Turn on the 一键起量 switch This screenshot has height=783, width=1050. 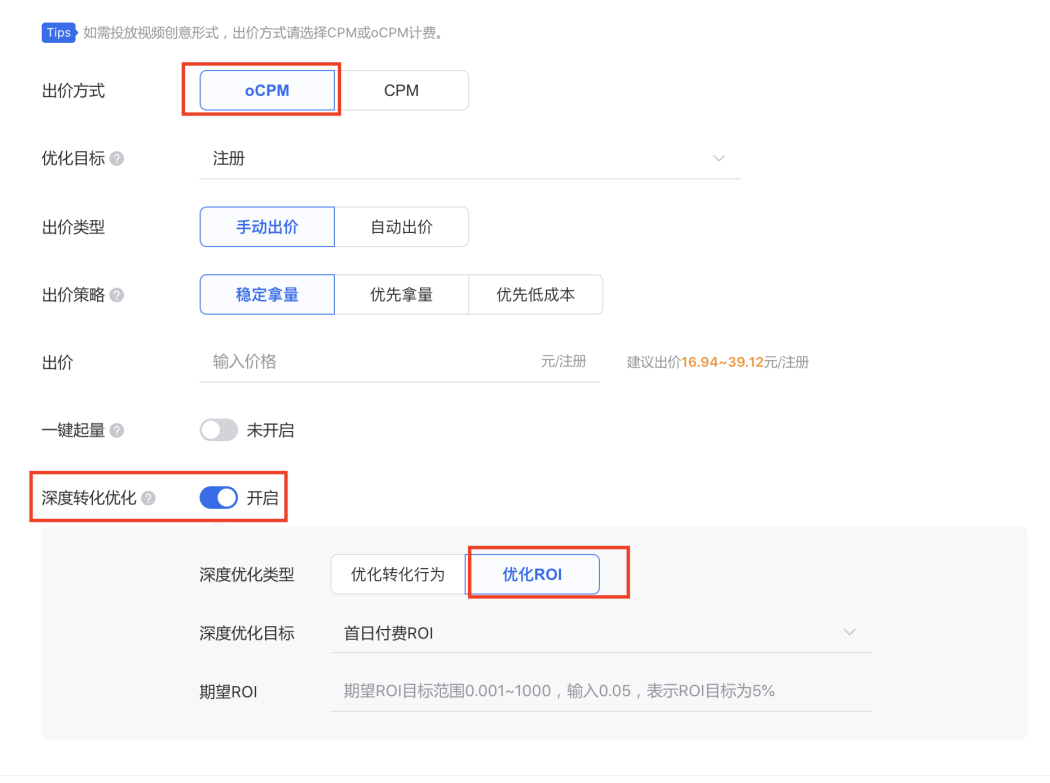(218, 430)
